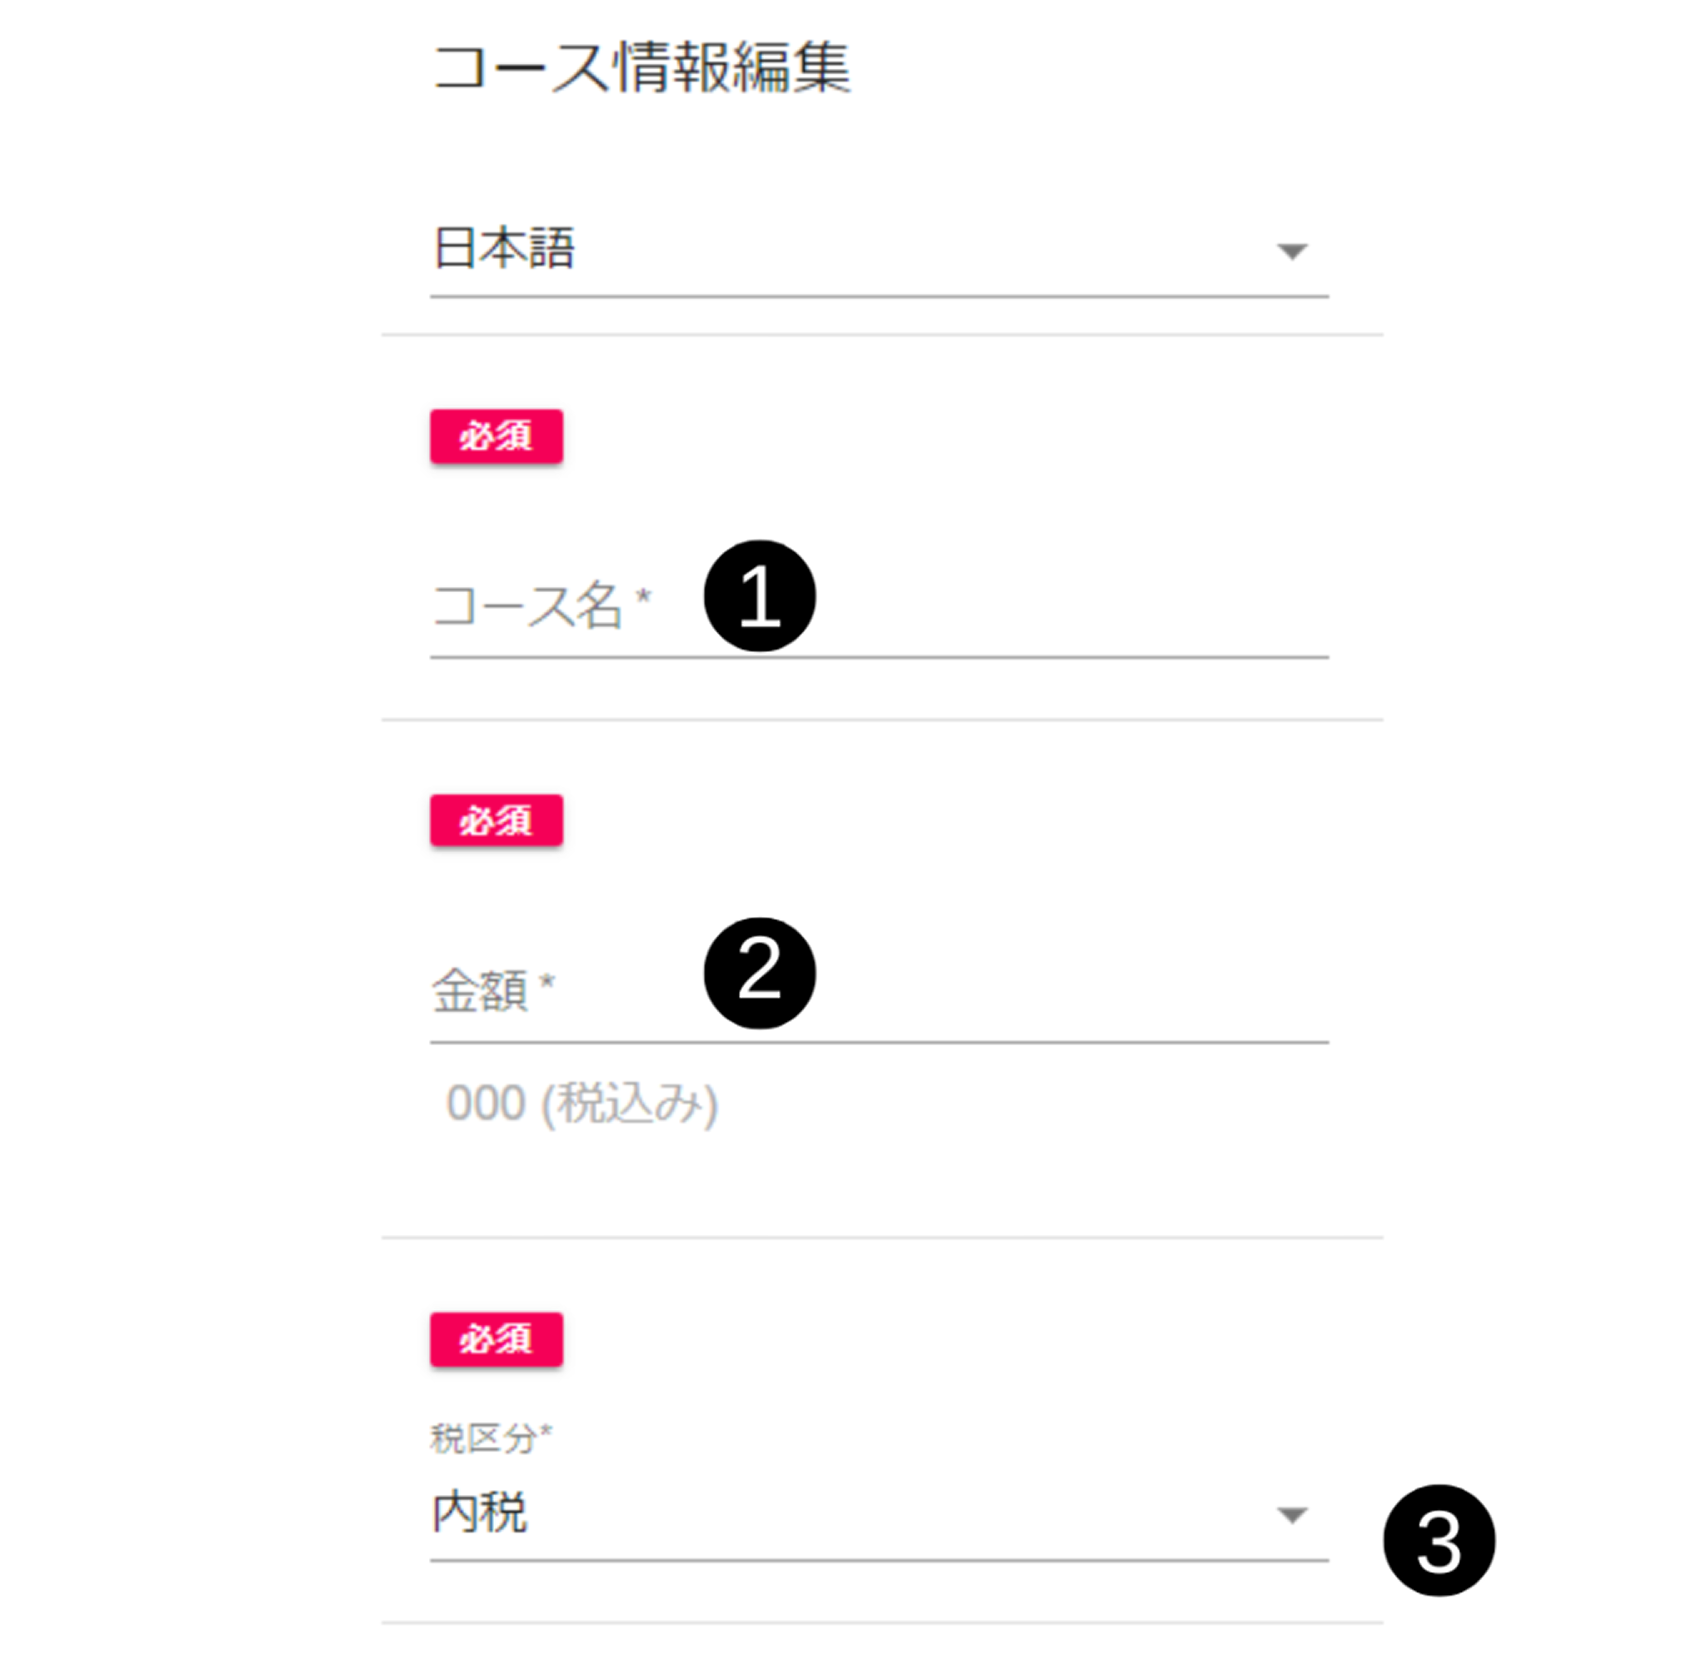Click the numbered marker 2 circle
1706x1674 pixels.
[759, 973]
